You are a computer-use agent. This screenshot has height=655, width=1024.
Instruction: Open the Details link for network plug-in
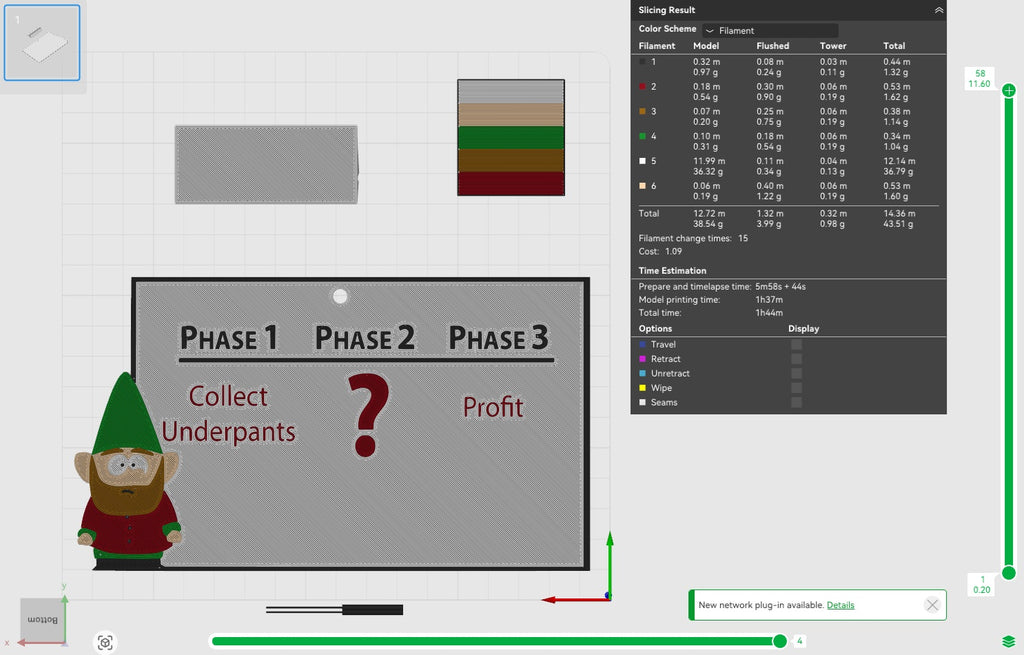pos(840,605)
